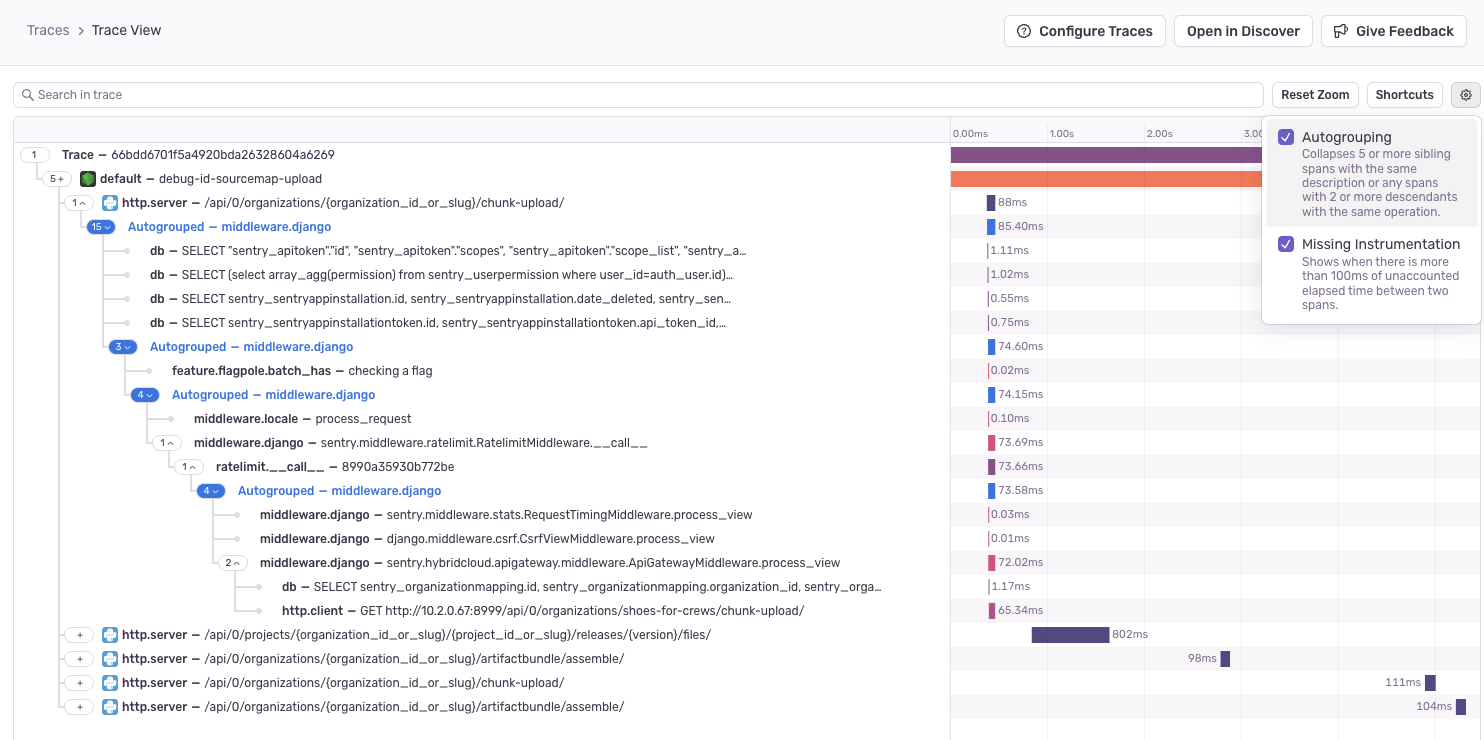Click the Python icon on the 98ms artifactbundle/assemble row
This screenshot has width=1484, height=740.
pos(110,659)
